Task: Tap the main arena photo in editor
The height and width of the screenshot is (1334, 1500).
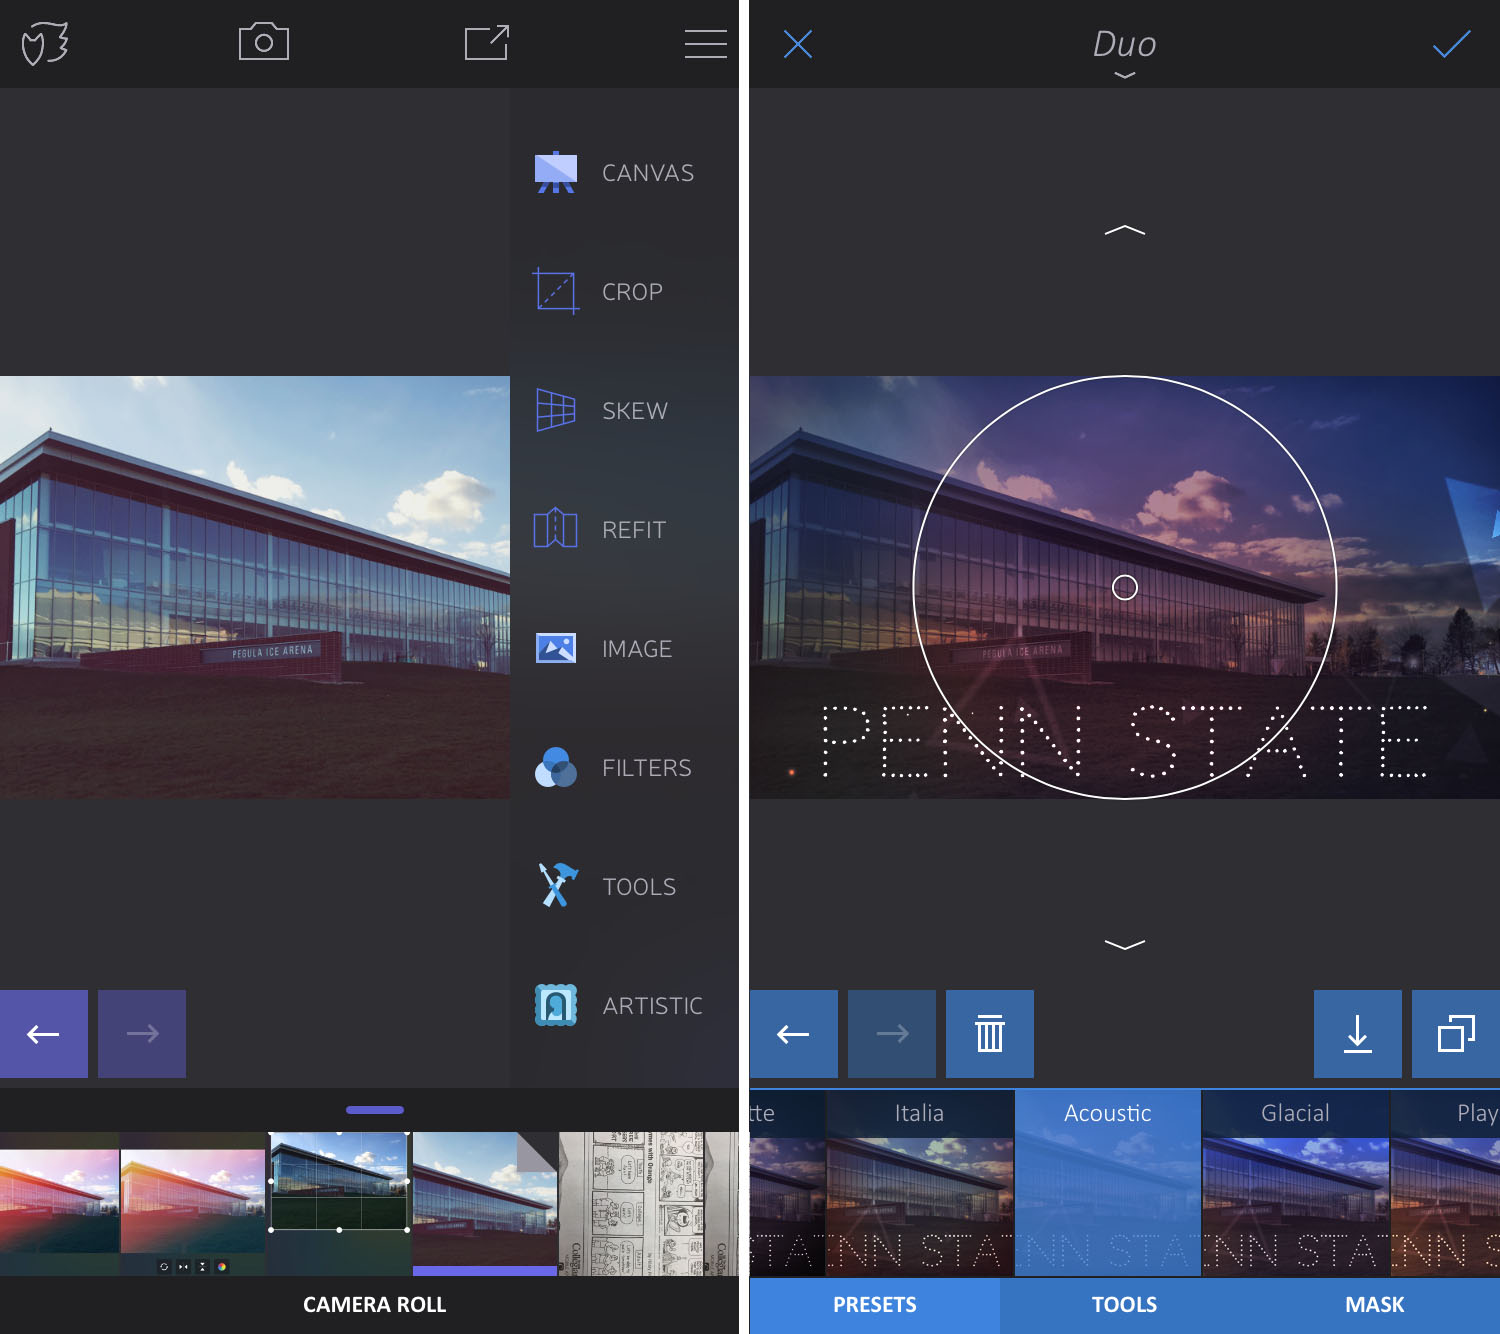Action: [255, 587]
